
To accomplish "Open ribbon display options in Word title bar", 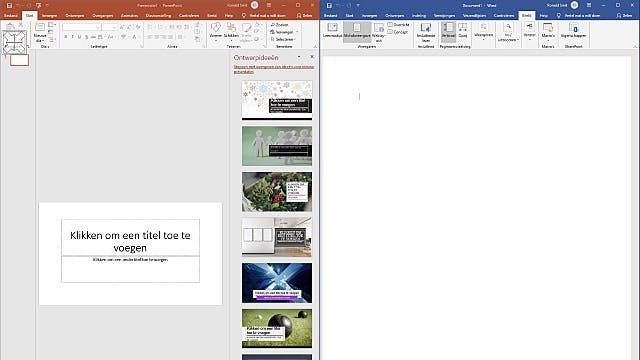I will point(589,5).
